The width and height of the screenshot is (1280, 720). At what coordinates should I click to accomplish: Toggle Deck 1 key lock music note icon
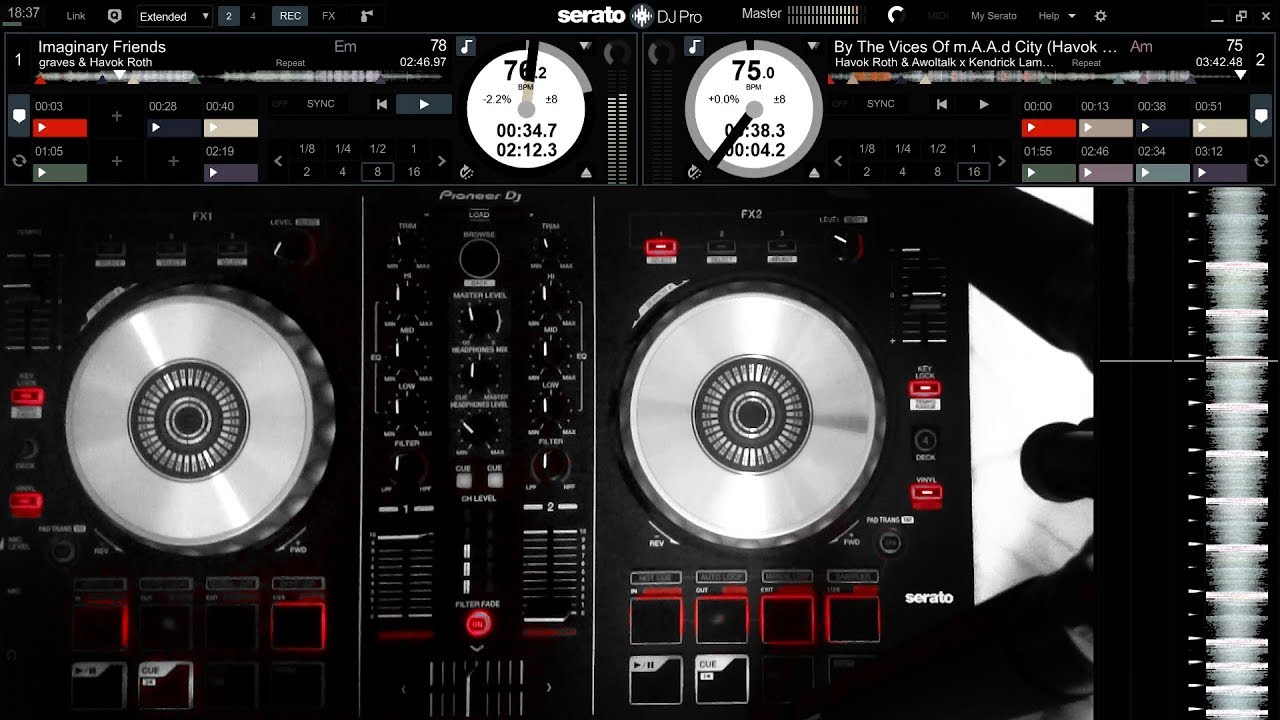click(x=466, y=46)
